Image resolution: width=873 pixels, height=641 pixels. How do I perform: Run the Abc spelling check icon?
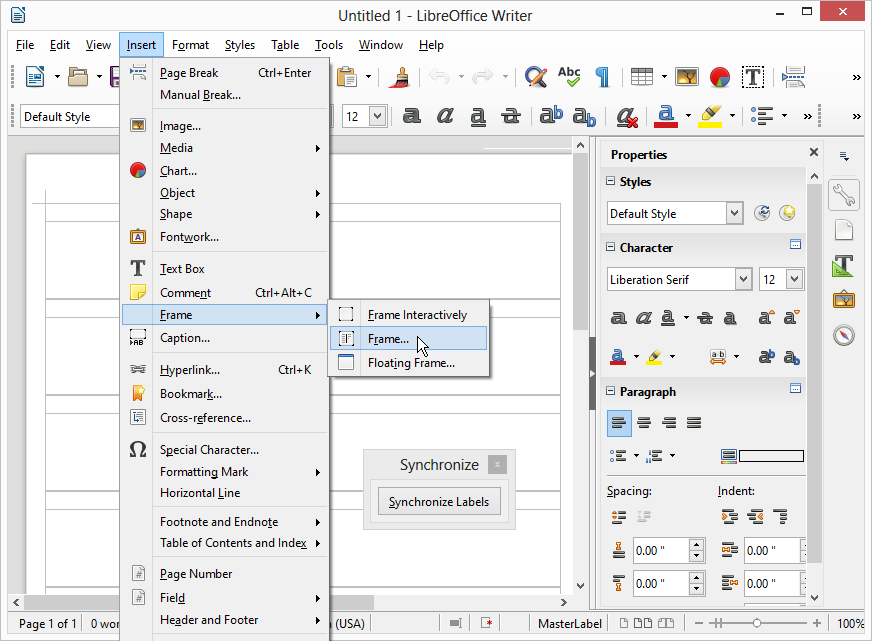[569, 76]
